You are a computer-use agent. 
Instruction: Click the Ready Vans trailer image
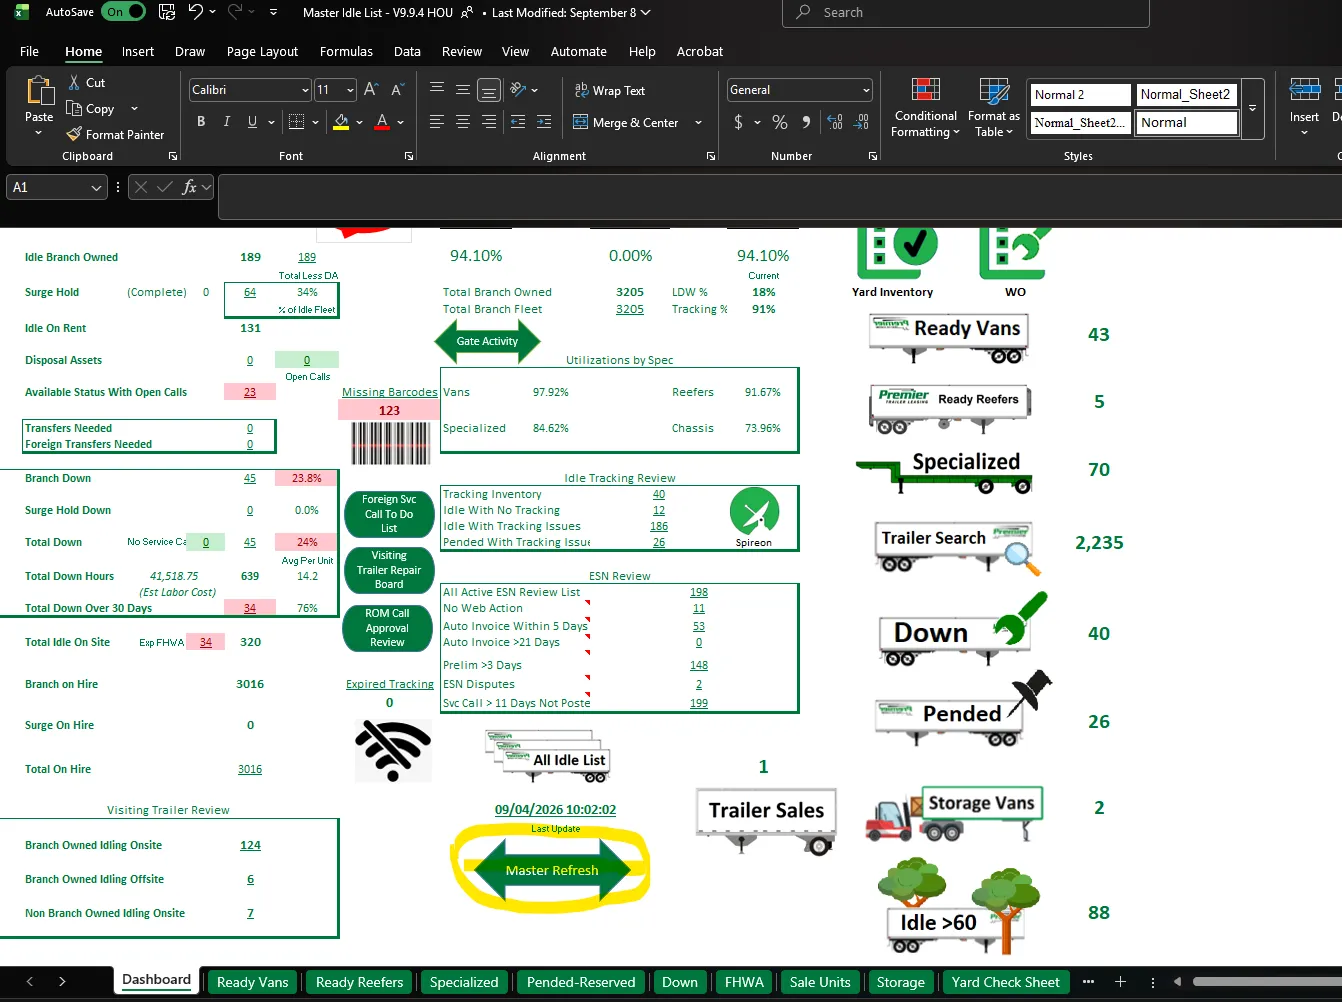[x=949, y=337]
